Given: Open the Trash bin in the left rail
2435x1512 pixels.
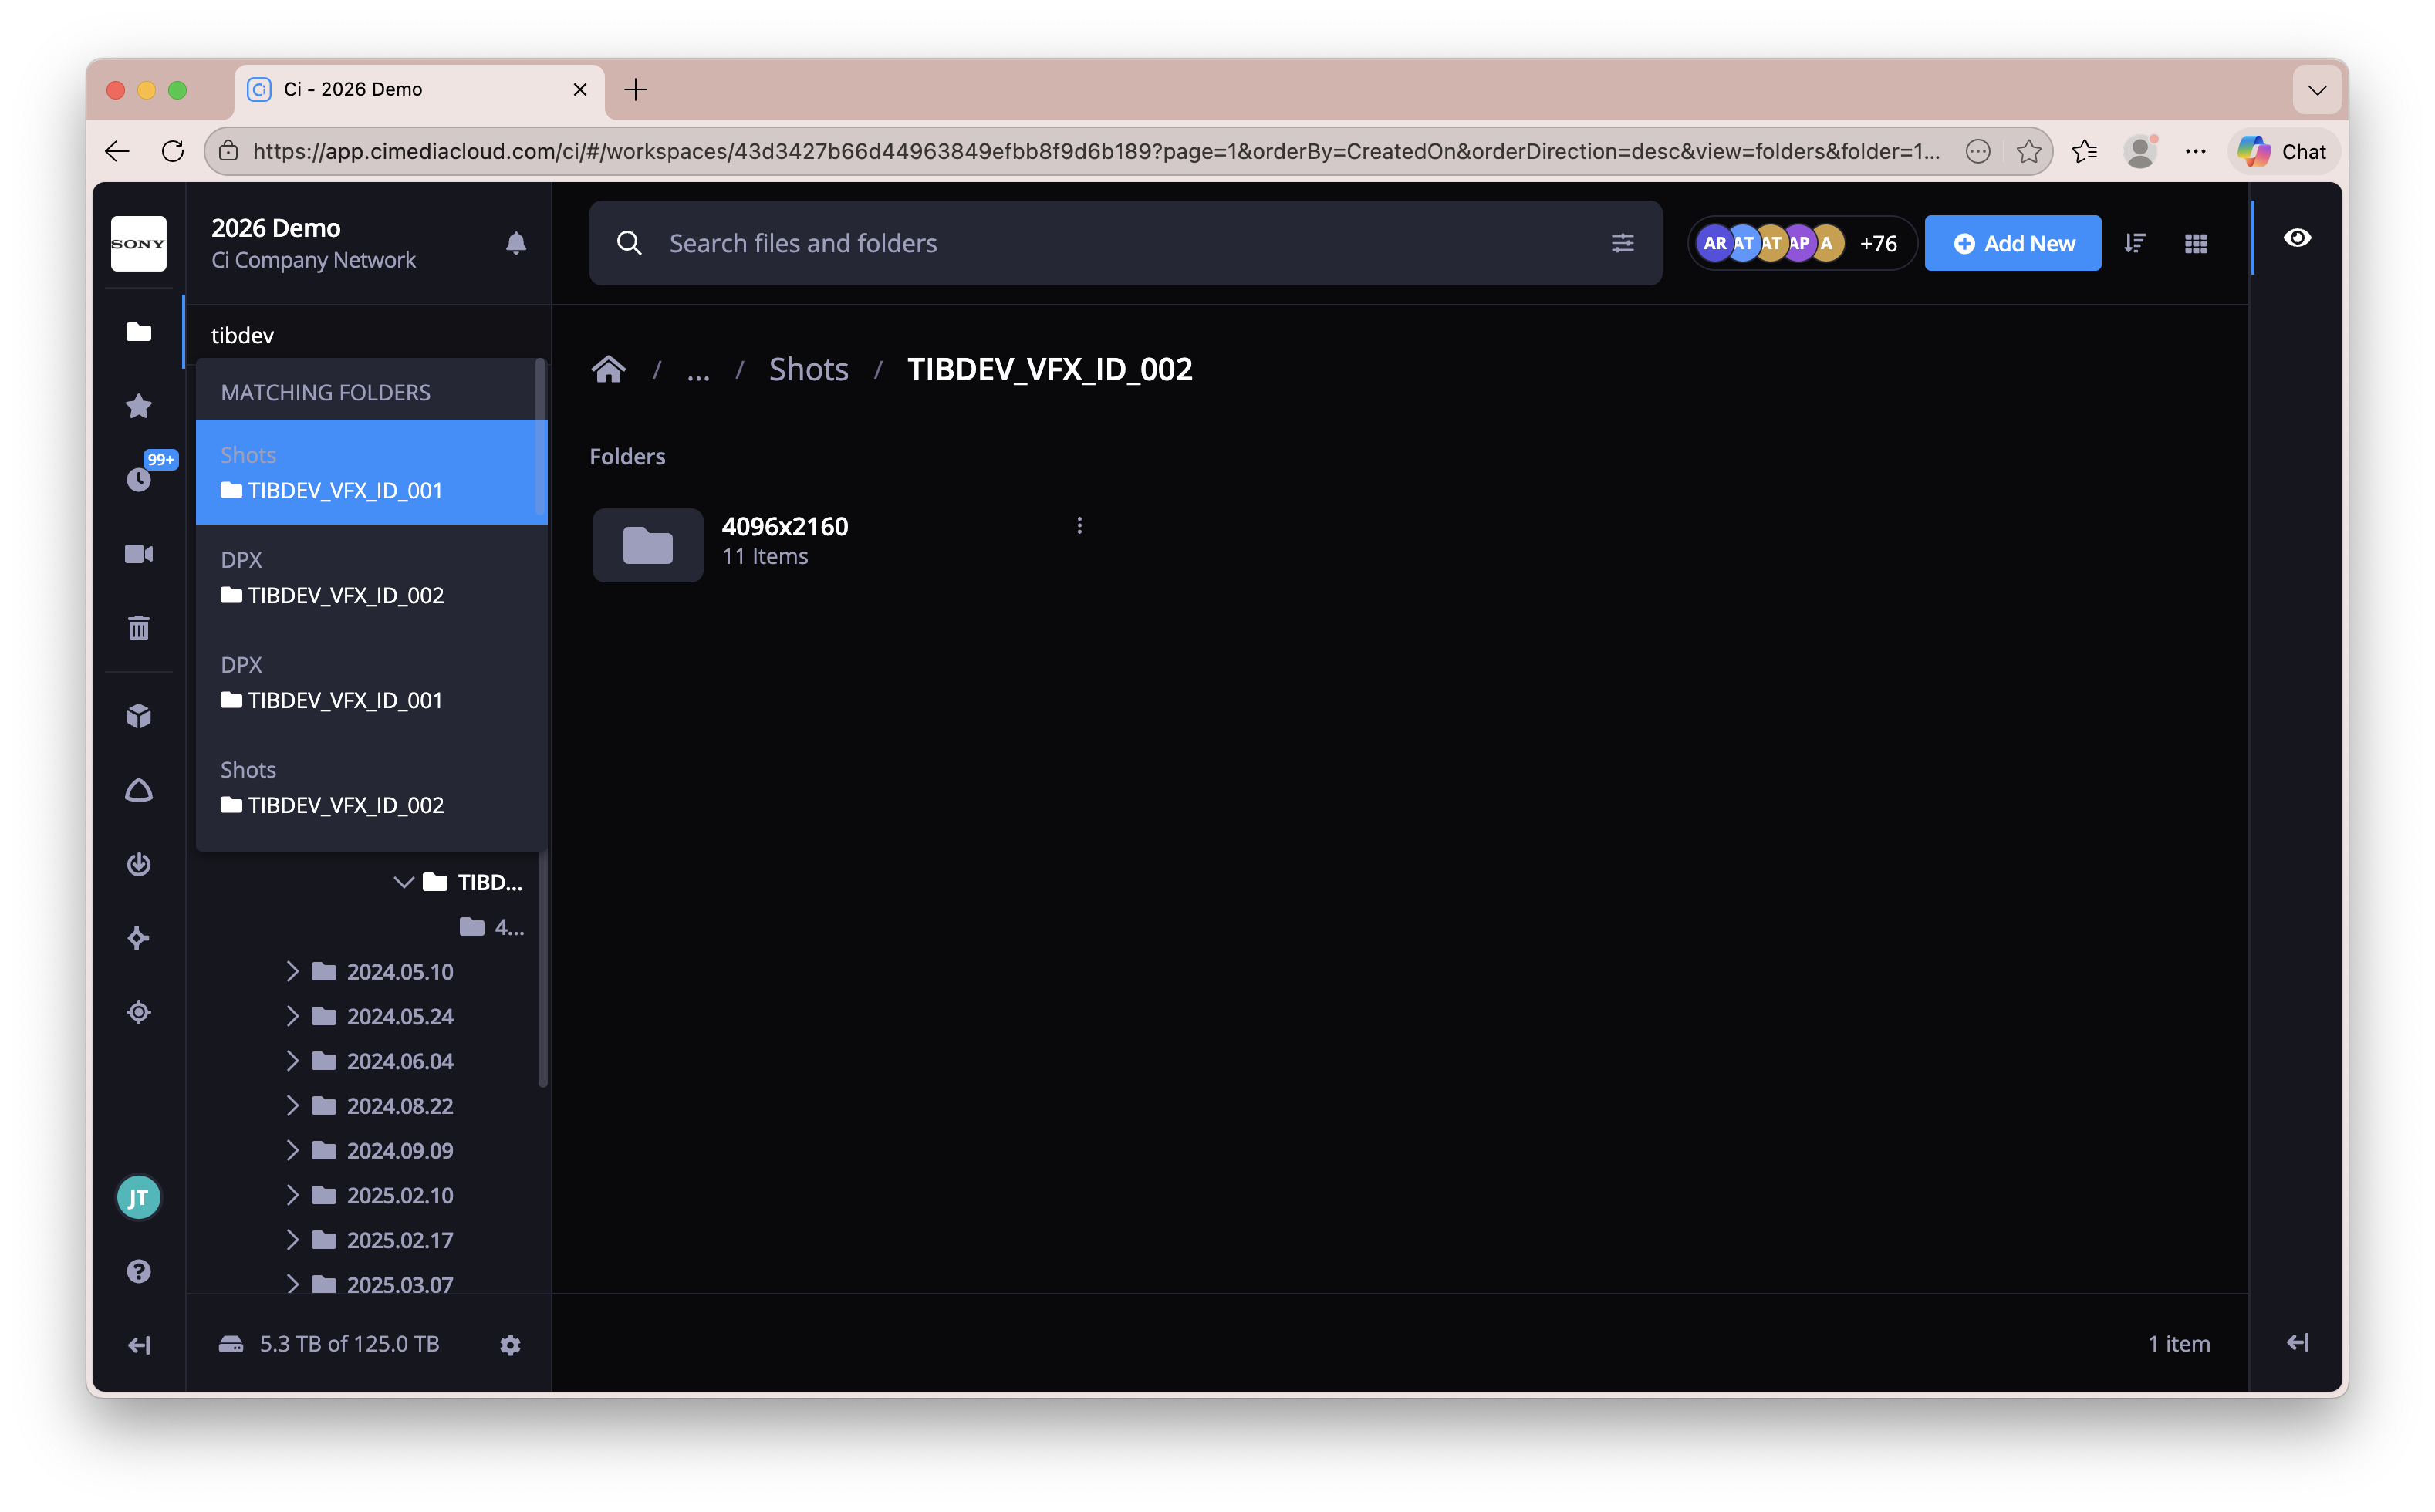Looking at the screenshot, I should [138, 628].
